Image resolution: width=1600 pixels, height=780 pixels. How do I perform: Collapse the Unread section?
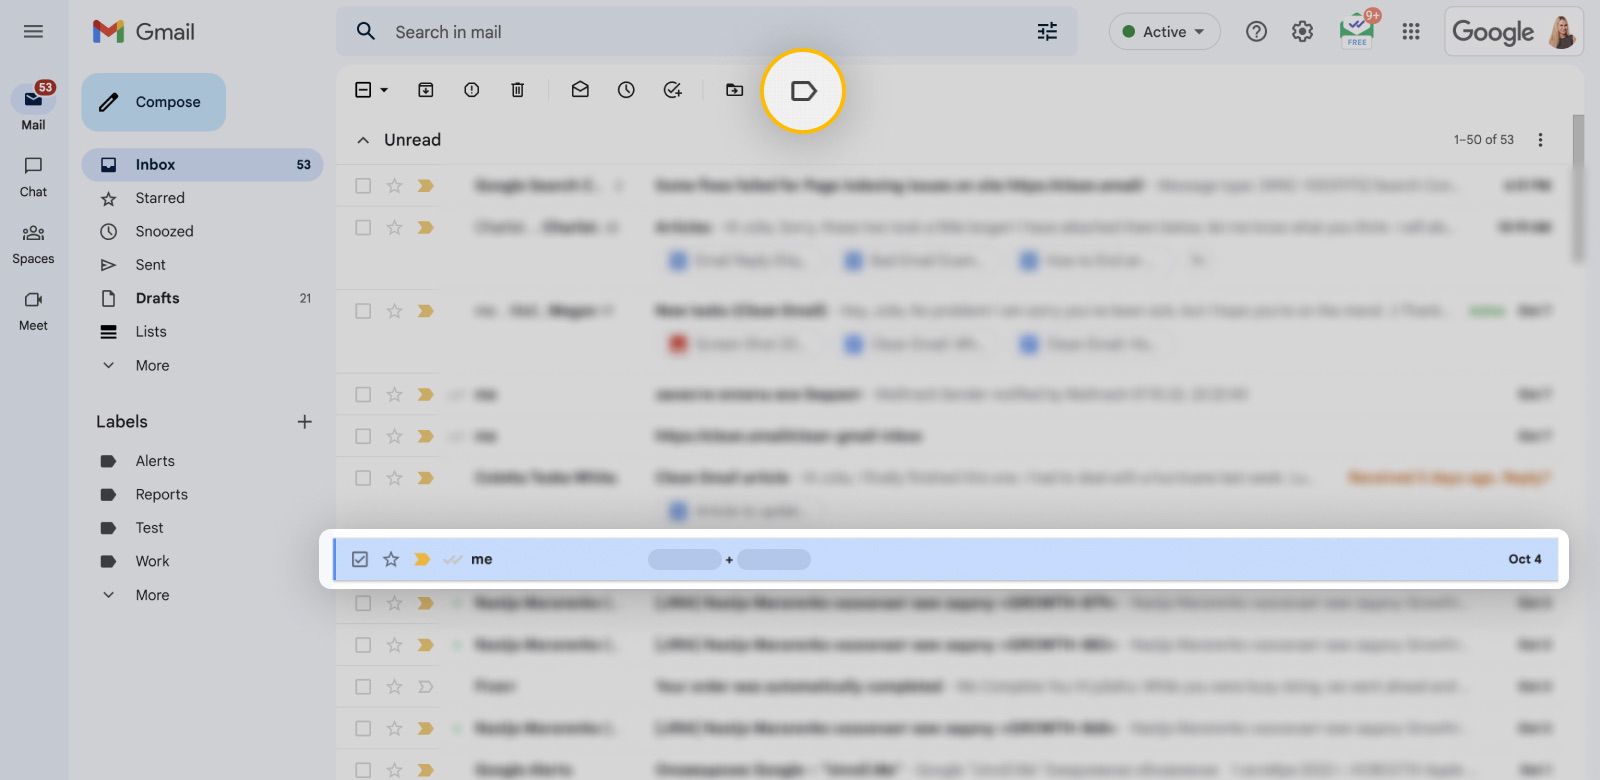363,140
